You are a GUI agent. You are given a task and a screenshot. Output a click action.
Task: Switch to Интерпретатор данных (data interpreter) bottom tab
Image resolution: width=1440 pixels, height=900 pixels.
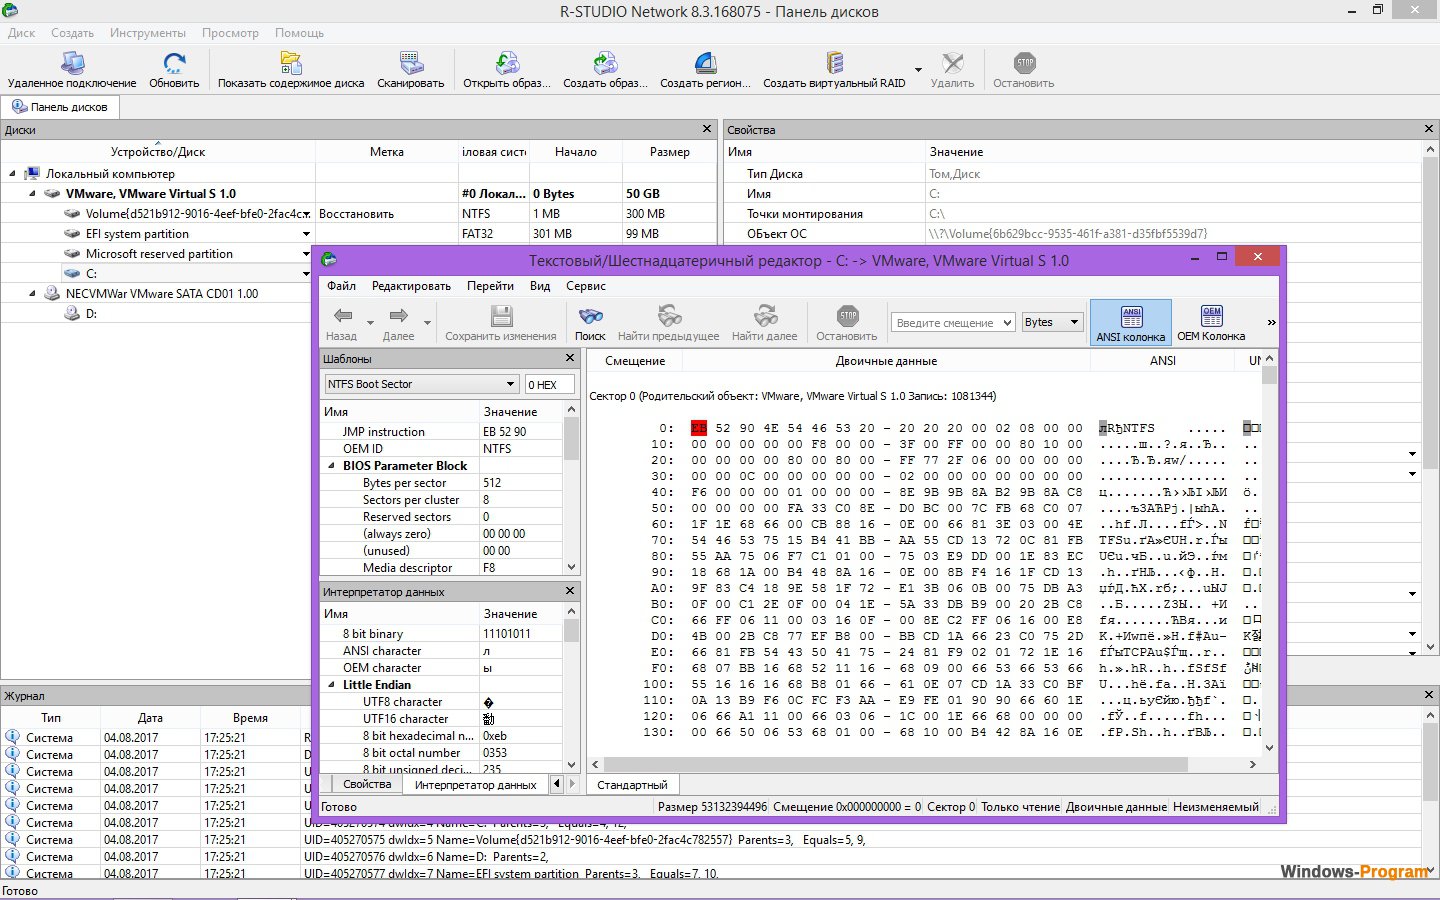(x=476, y=785)
